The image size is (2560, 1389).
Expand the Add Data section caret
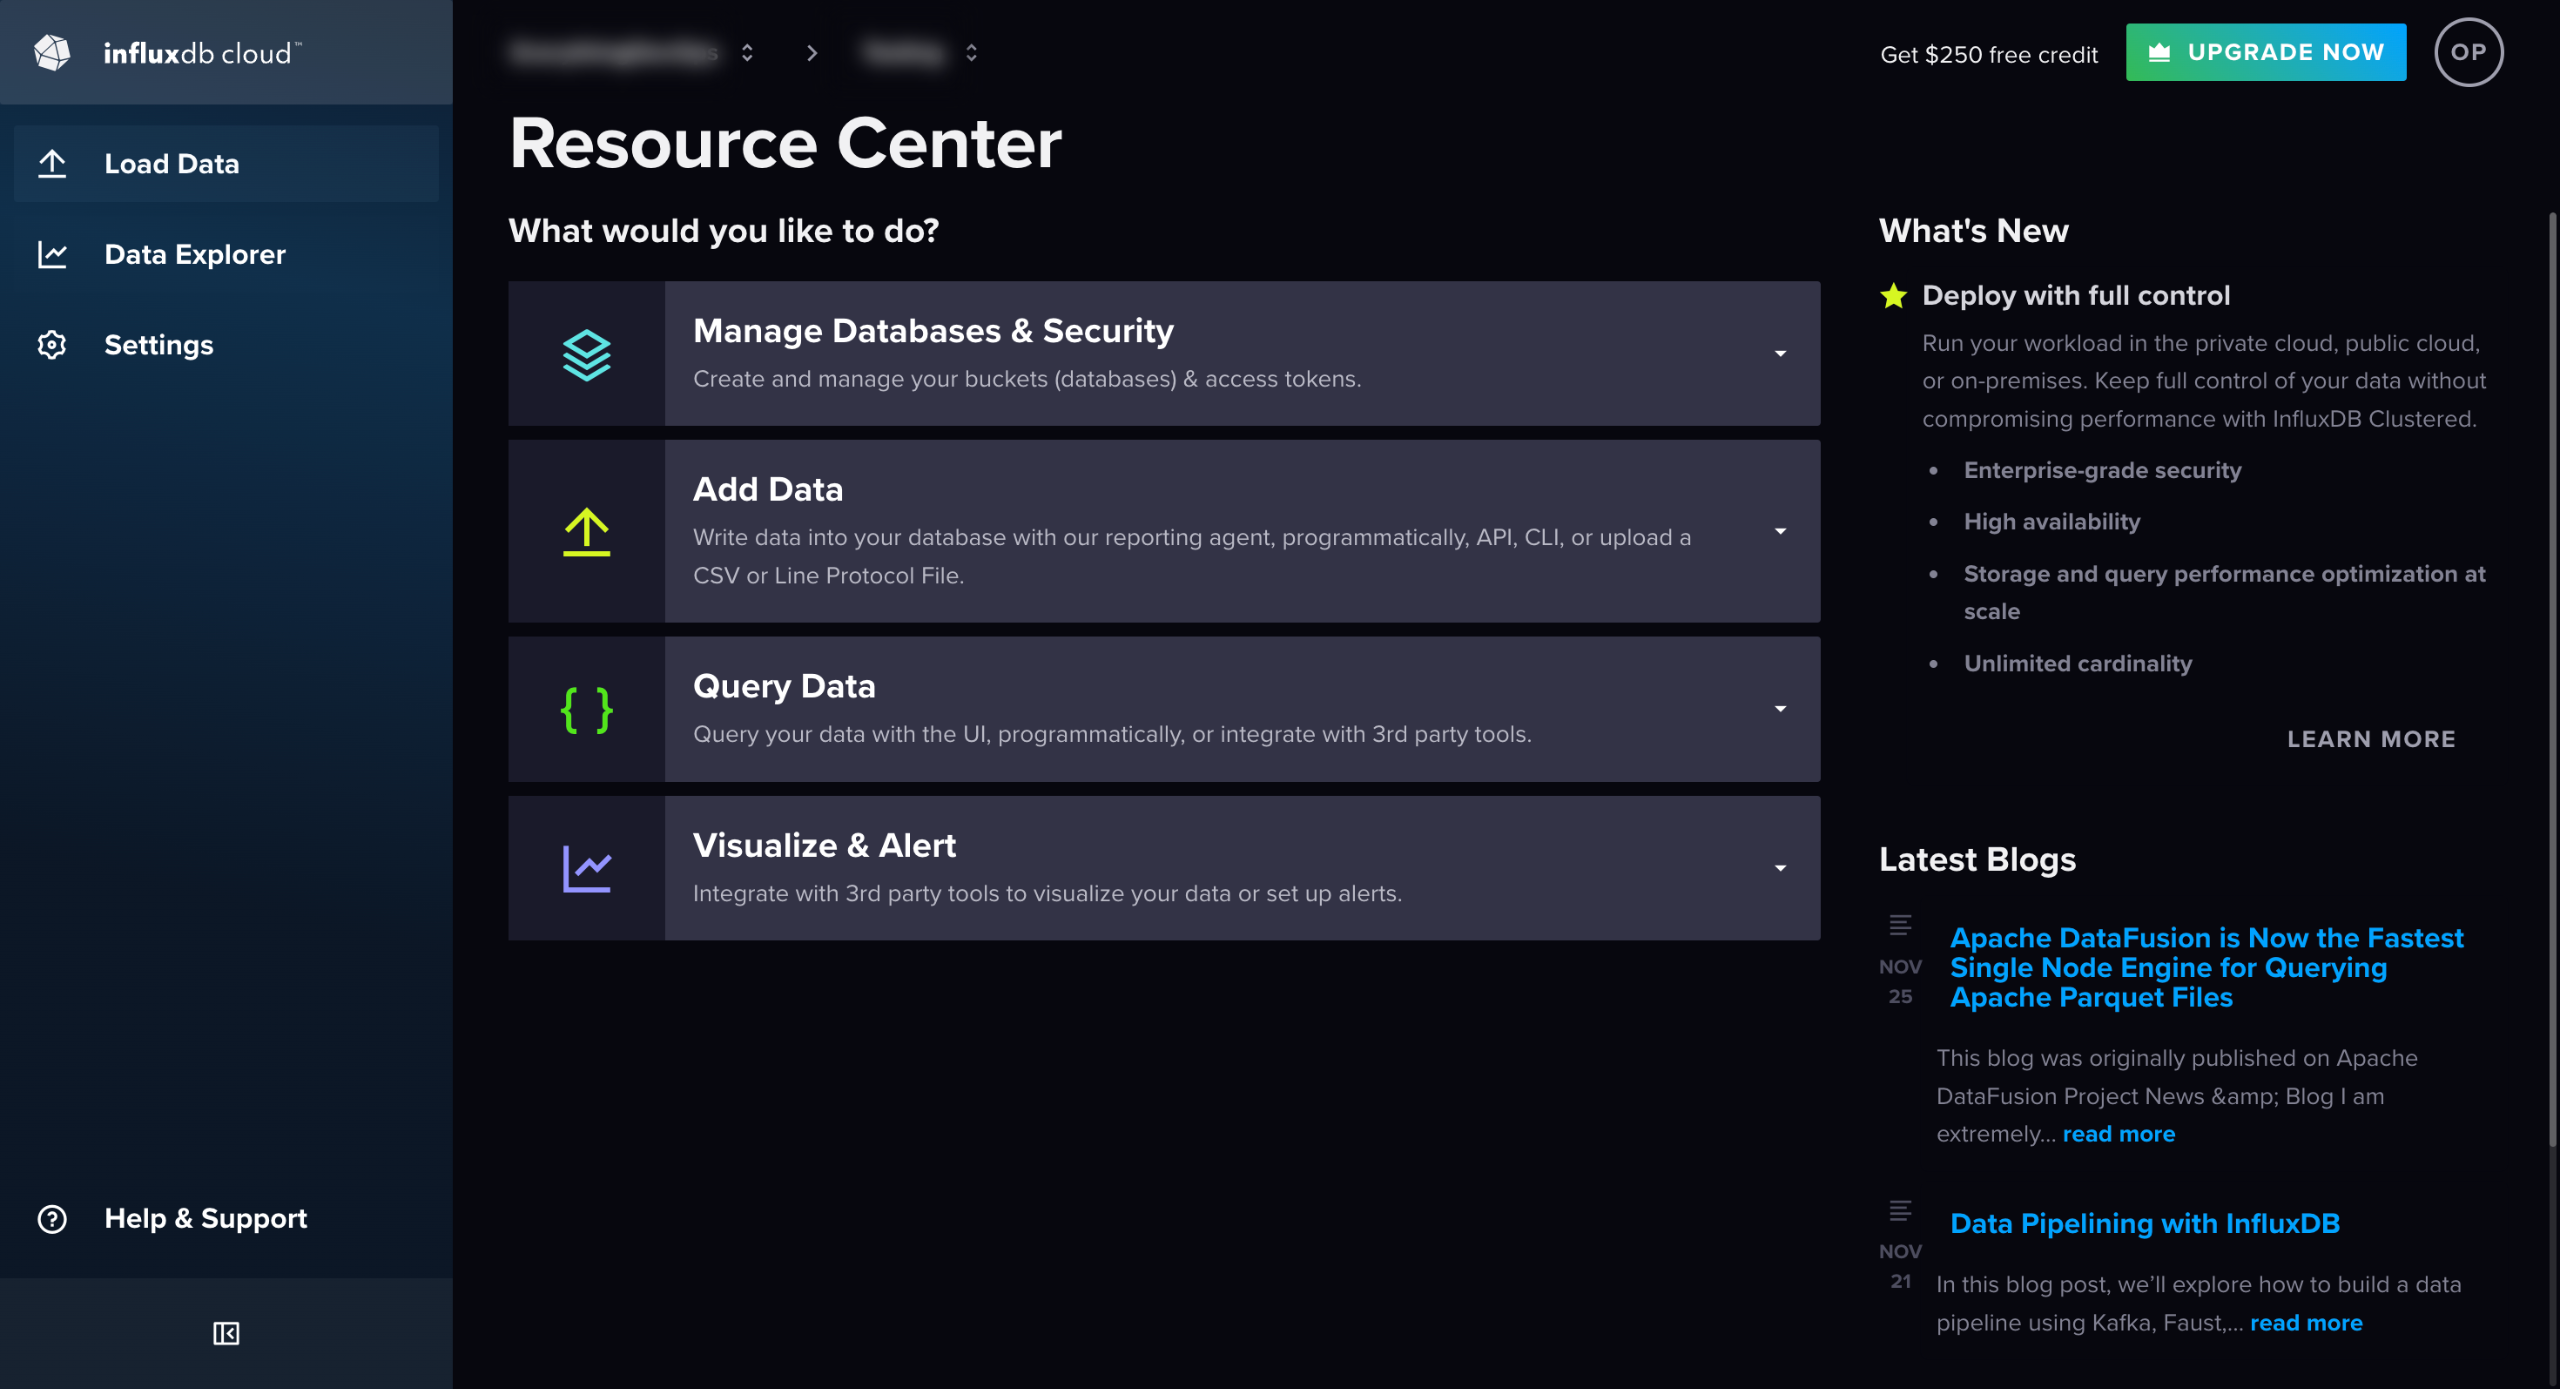click(x=1780, y=532)
